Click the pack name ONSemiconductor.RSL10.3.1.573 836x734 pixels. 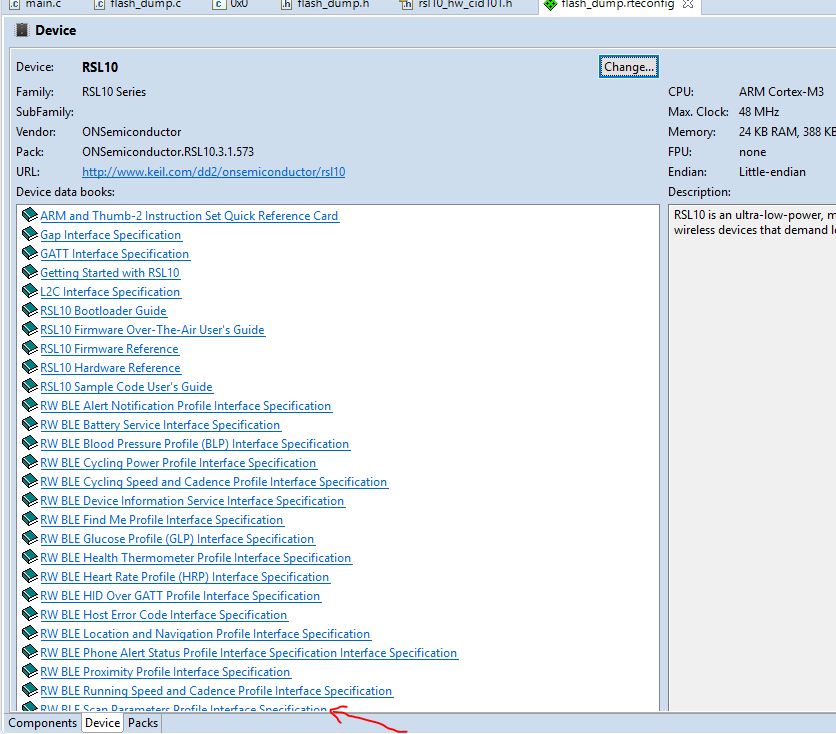pyautogui.click(x=168, y=152)
